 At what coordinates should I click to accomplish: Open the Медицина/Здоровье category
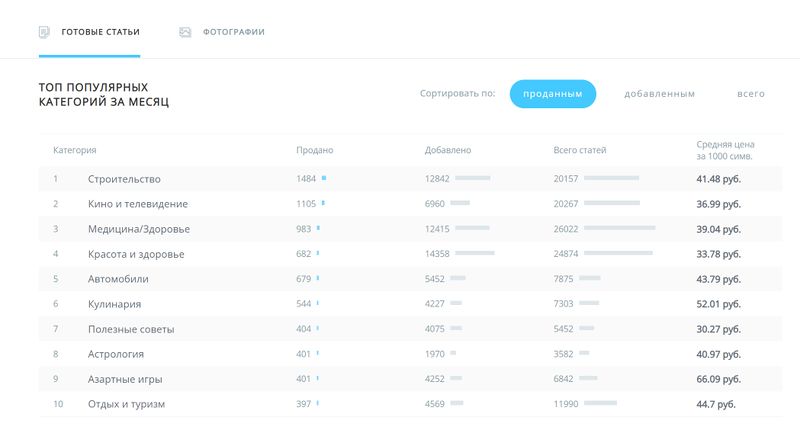coord(139,229)
